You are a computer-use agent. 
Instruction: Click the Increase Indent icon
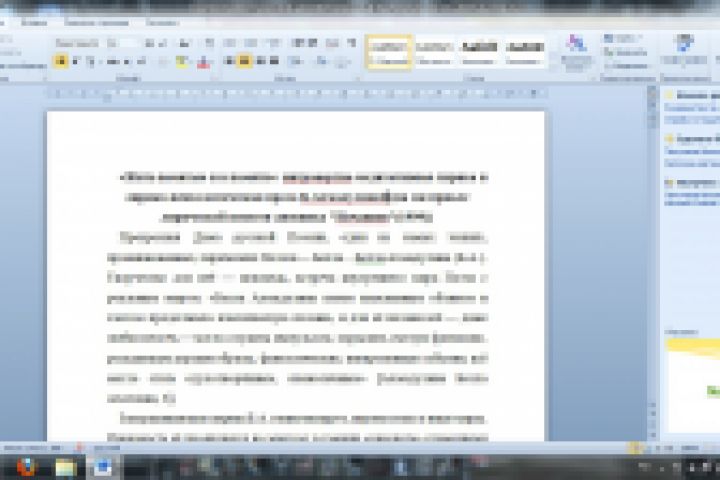[x=313, y=43]
